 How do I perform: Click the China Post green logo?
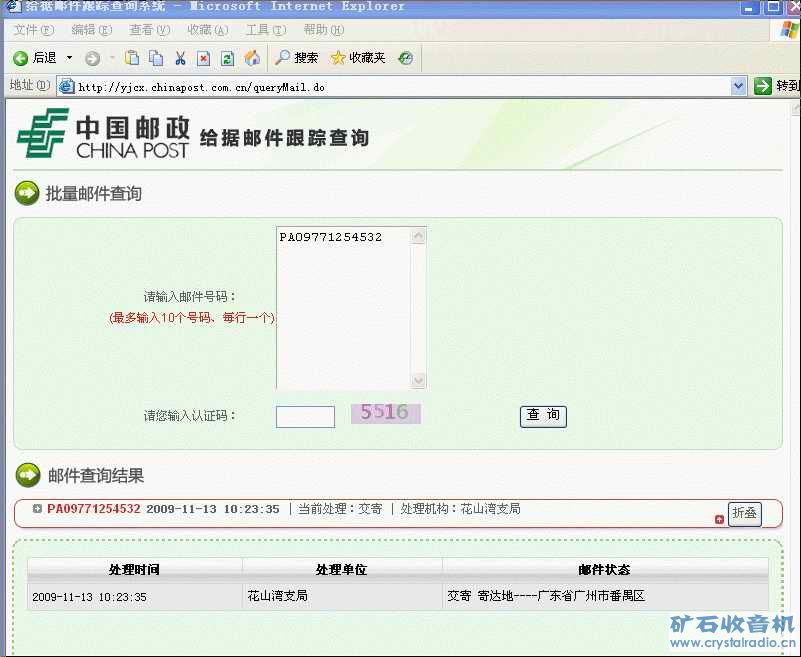[43, 132]
